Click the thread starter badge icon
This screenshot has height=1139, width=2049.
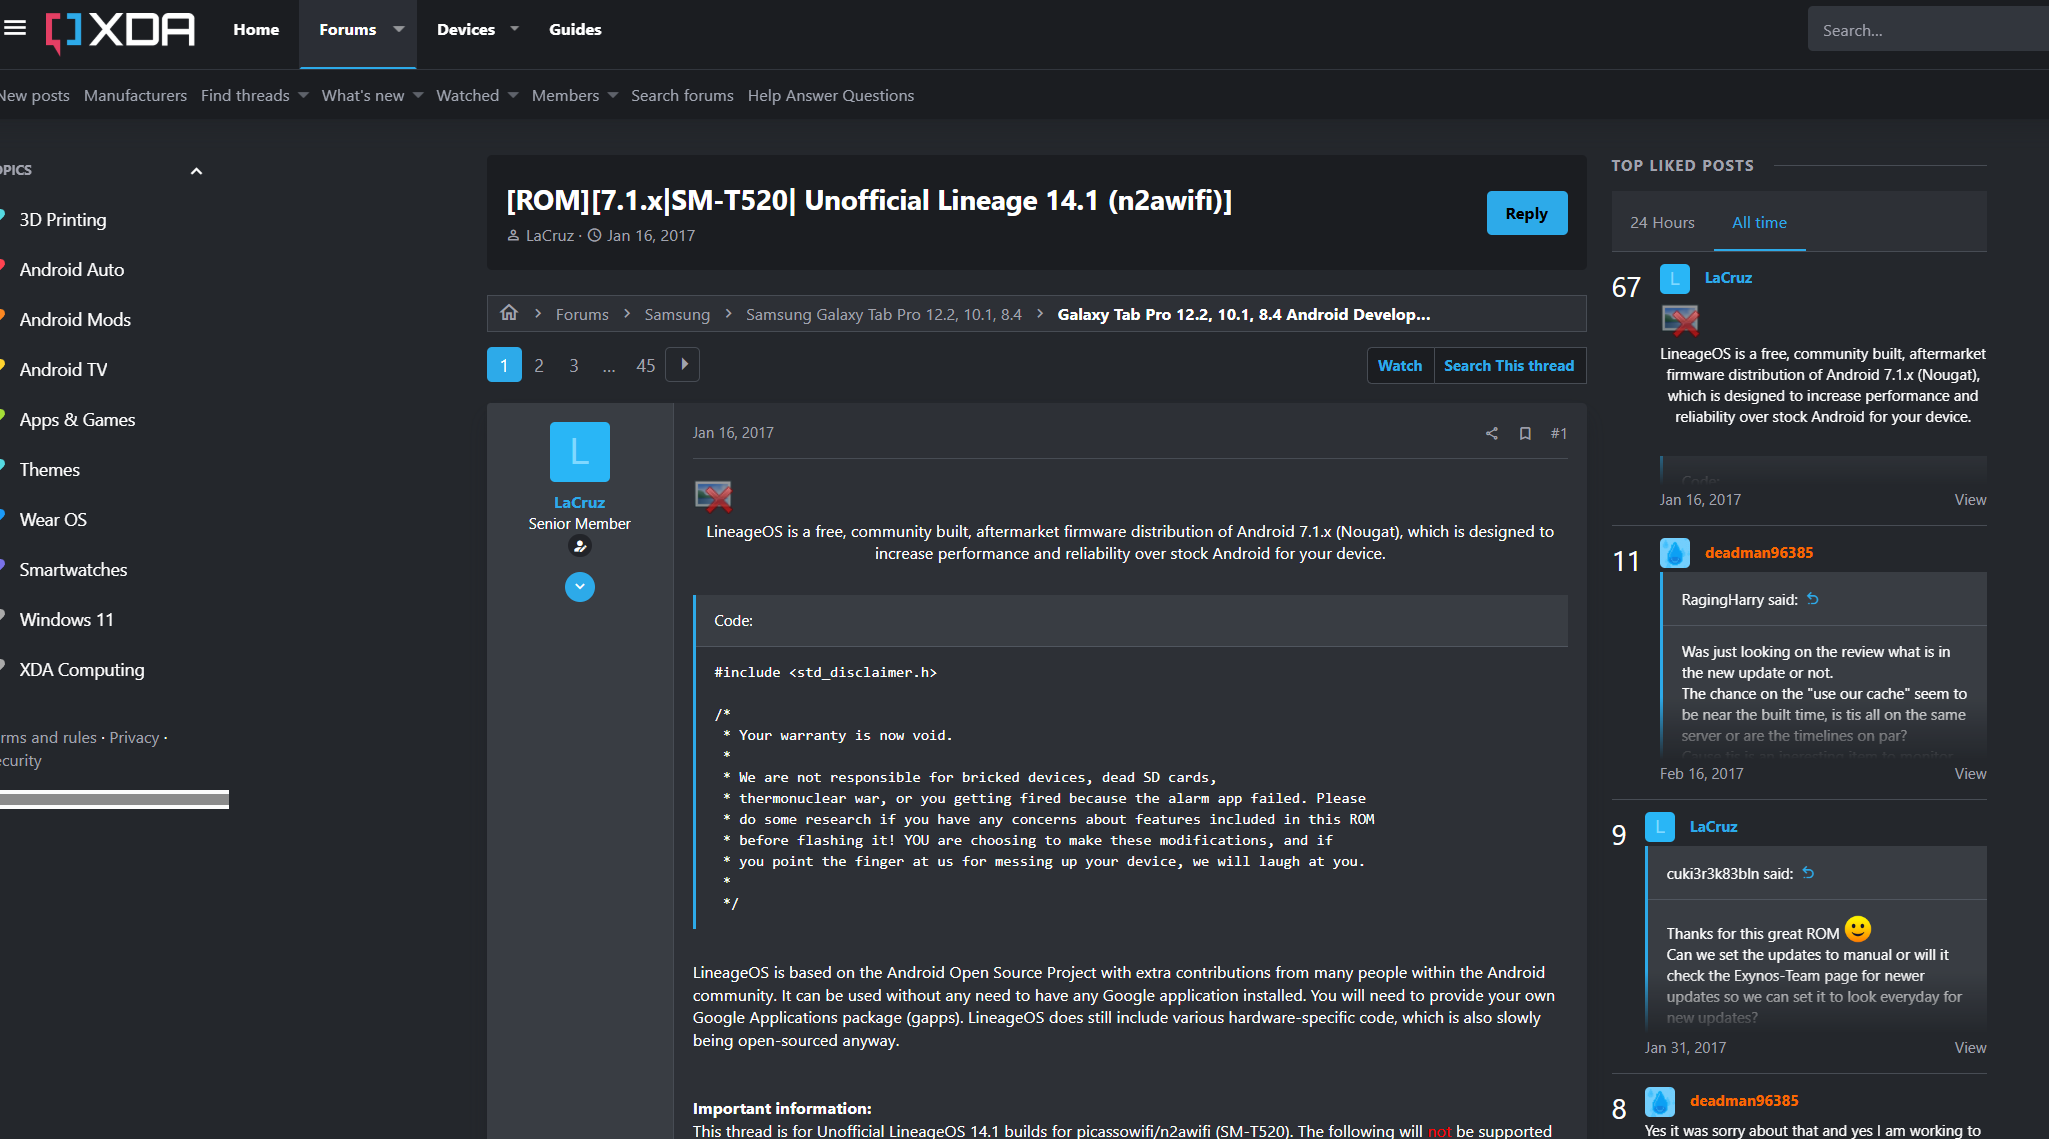580,546
